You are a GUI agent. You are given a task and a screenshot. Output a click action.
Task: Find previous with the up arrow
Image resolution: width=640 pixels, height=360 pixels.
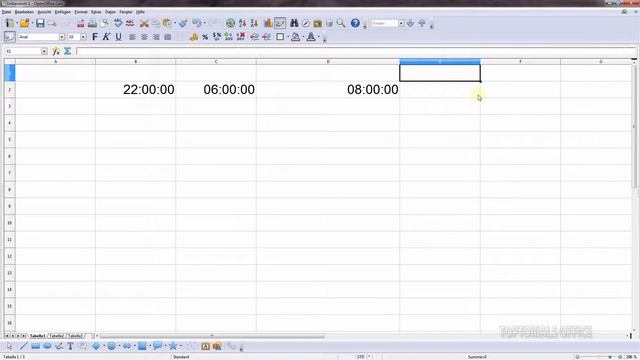tap(422, 23)
